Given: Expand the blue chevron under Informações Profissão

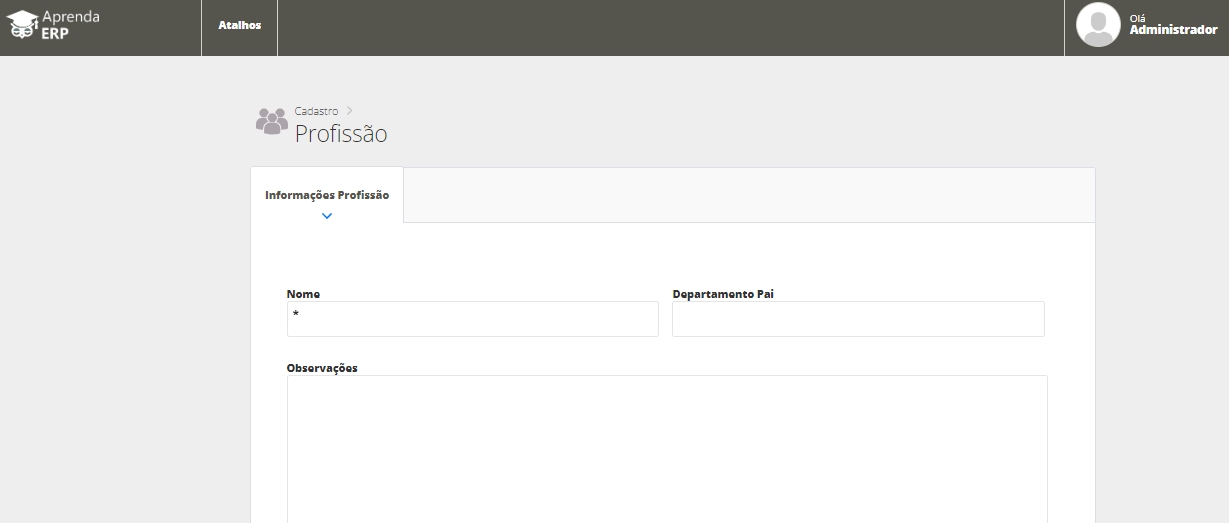Looking at the screenshot, I should point(327,216).
